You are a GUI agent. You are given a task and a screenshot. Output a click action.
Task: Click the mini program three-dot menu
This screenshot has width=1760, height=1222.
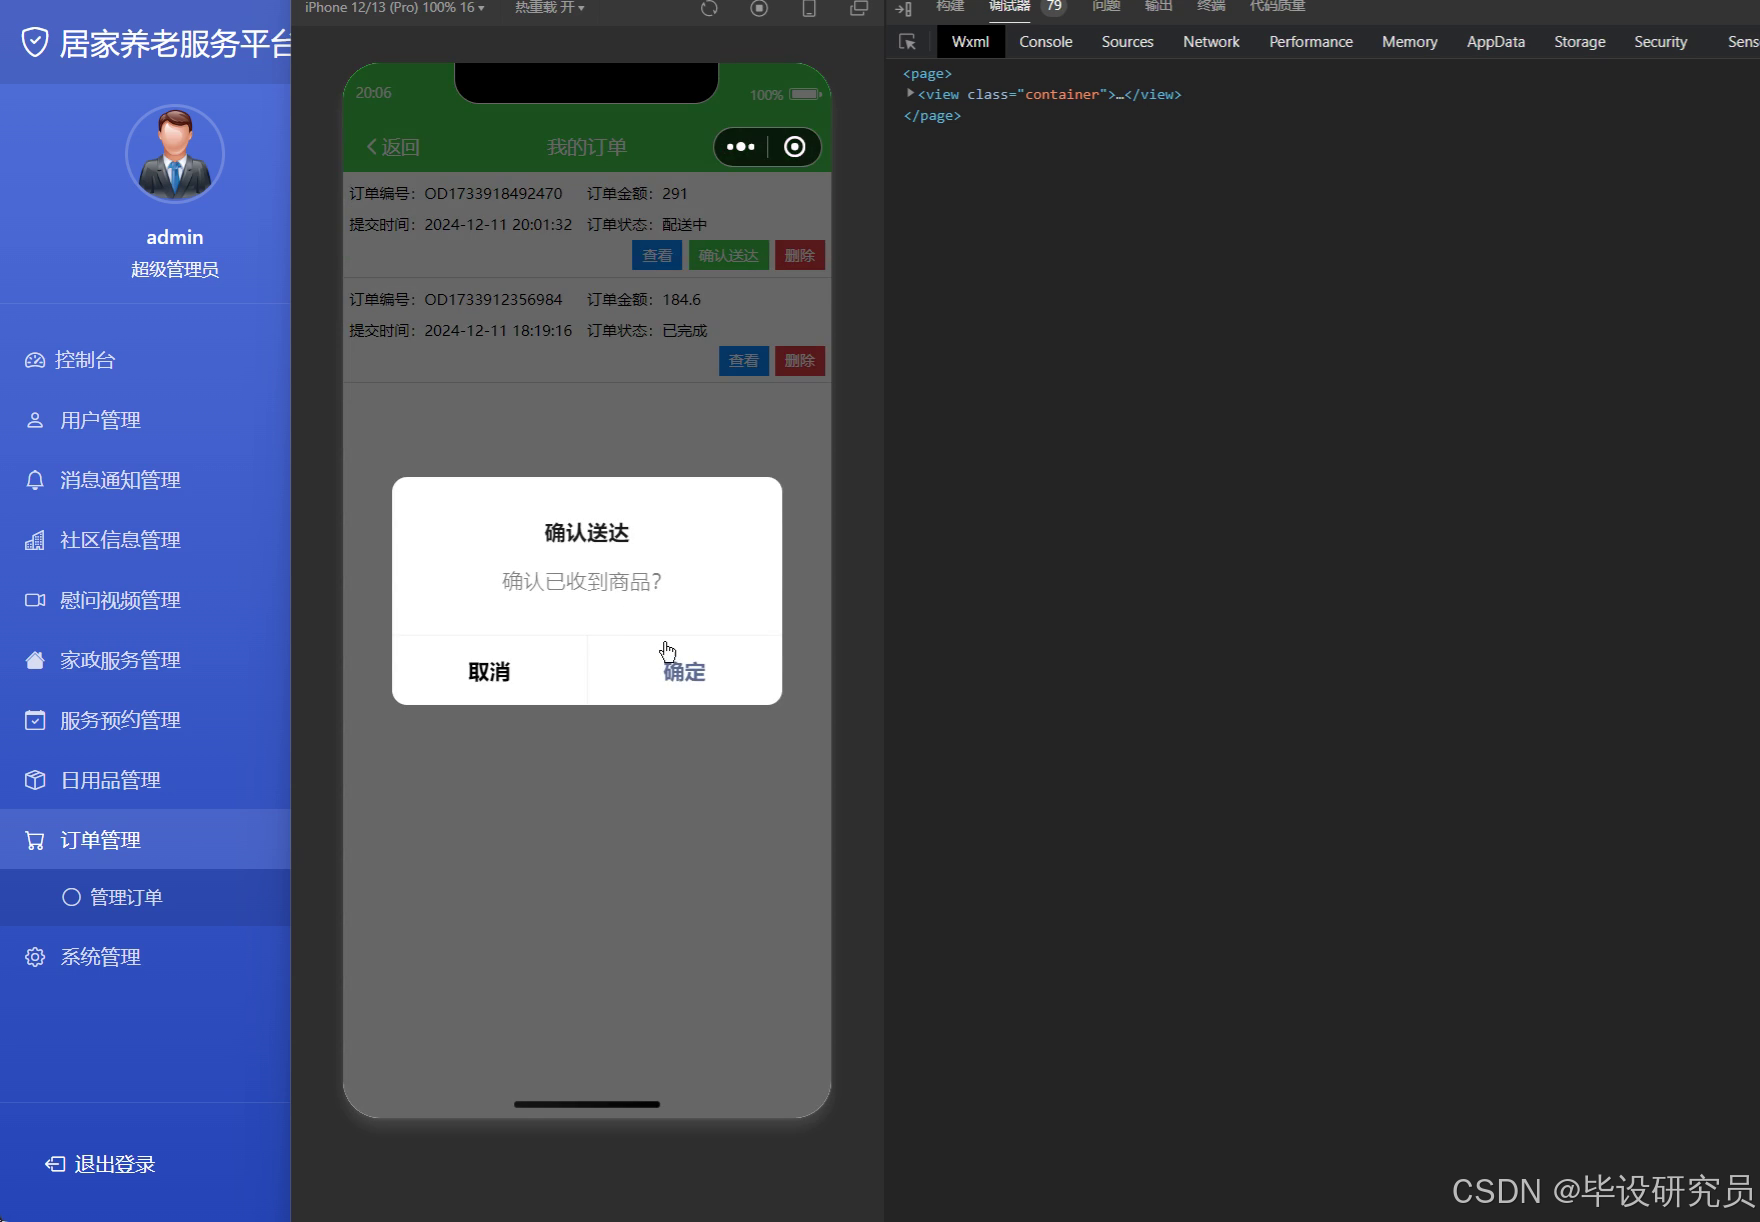(740, 147)
